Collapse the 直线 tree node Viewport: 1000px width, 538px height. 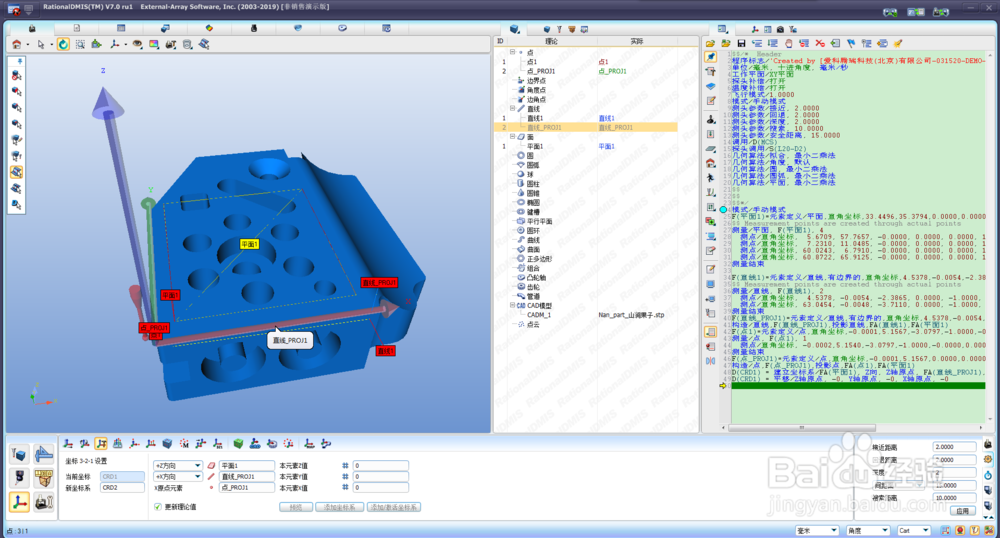click(512, 109)
